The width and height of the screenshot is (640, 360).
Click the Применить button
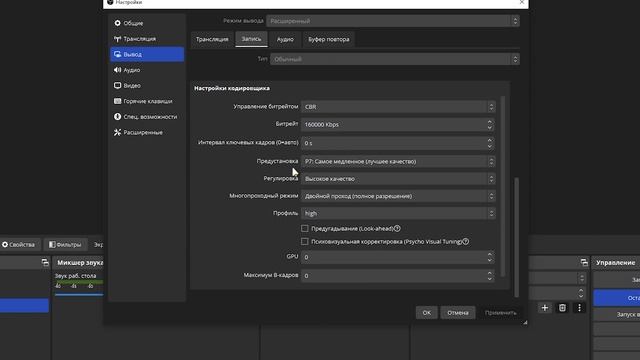click(500, 313)
